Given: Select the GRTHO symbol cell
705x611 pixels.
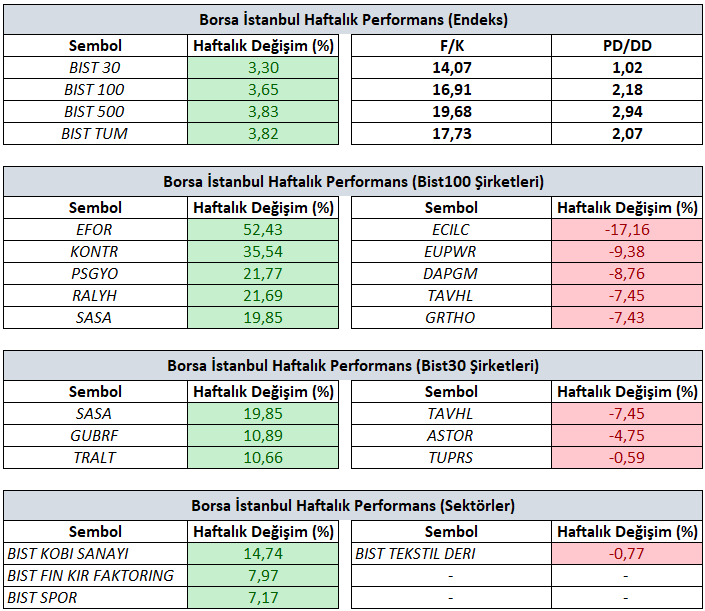Looking at the screenshot, I should coord(451,317).
